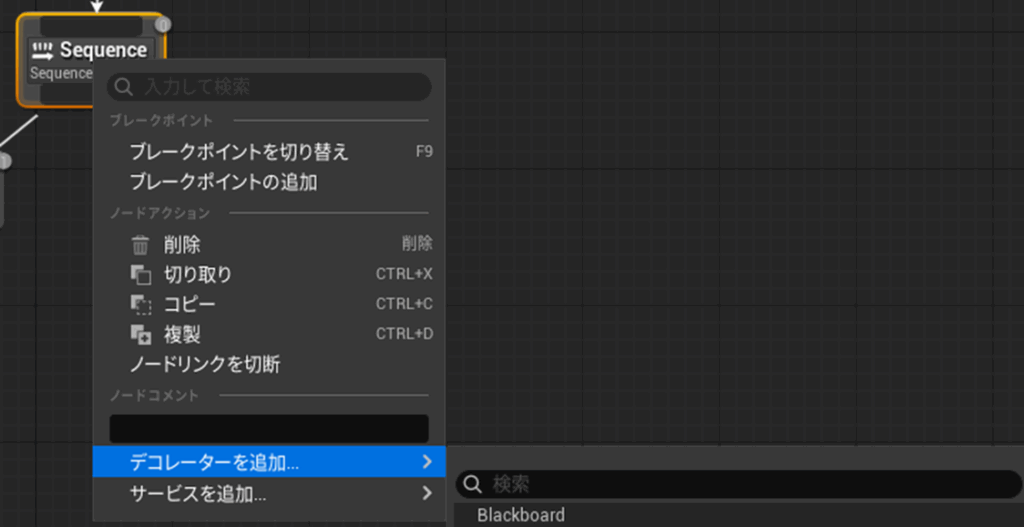Focus the ノードコメント text box
Viewport: 1024px width, 527px height.
point(268,428)
